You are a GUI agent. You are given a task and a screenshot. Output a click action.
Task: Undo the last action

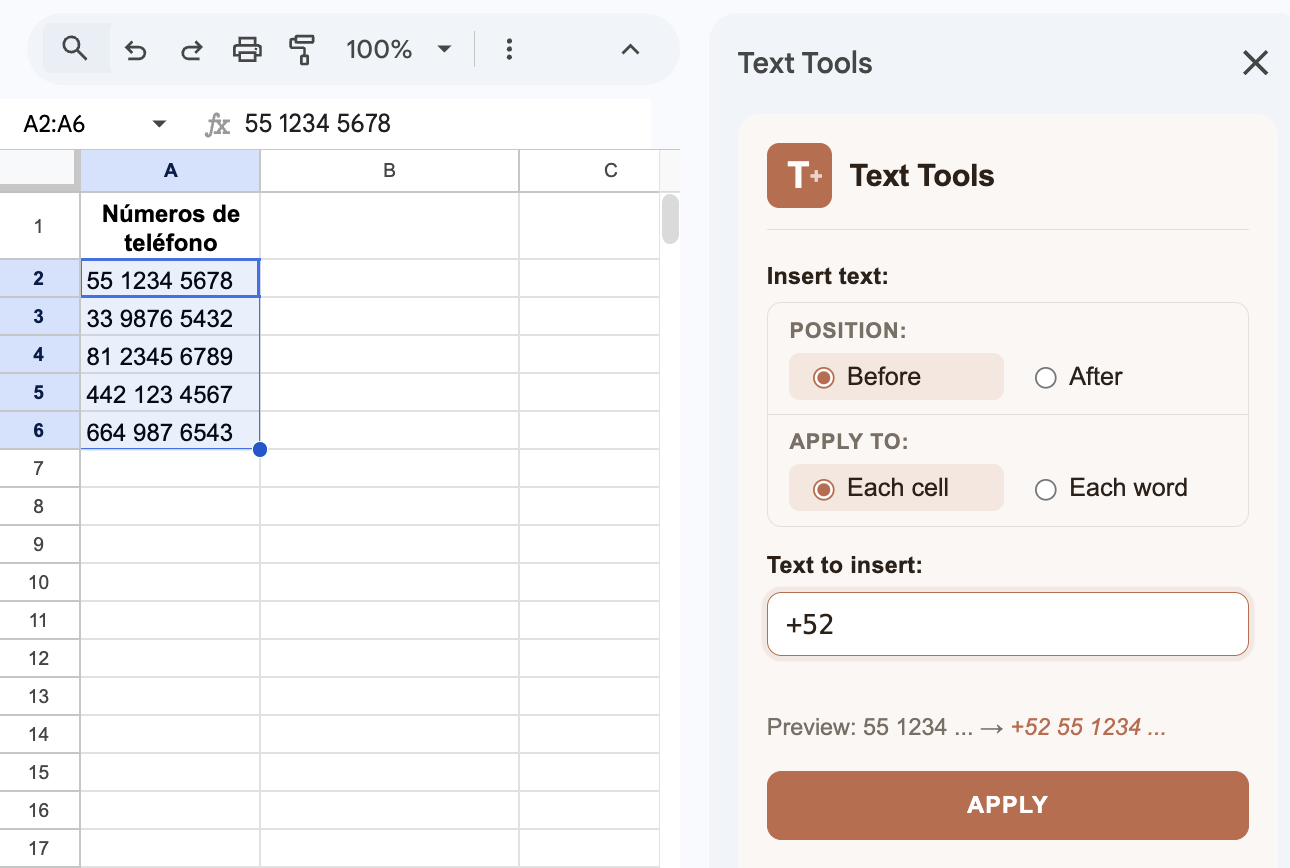(135, 48)
